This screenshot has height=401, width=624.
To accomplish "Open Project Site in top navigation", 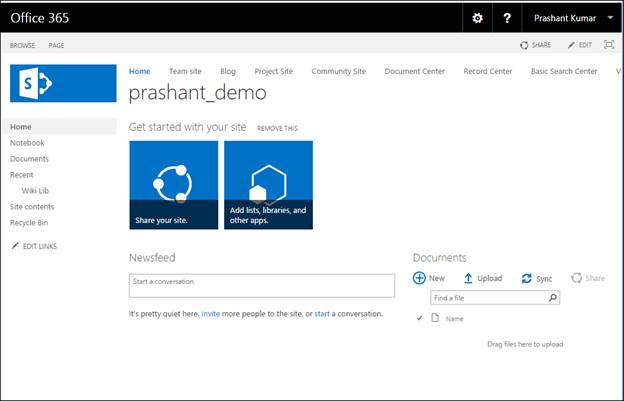I will click(273, 71).
